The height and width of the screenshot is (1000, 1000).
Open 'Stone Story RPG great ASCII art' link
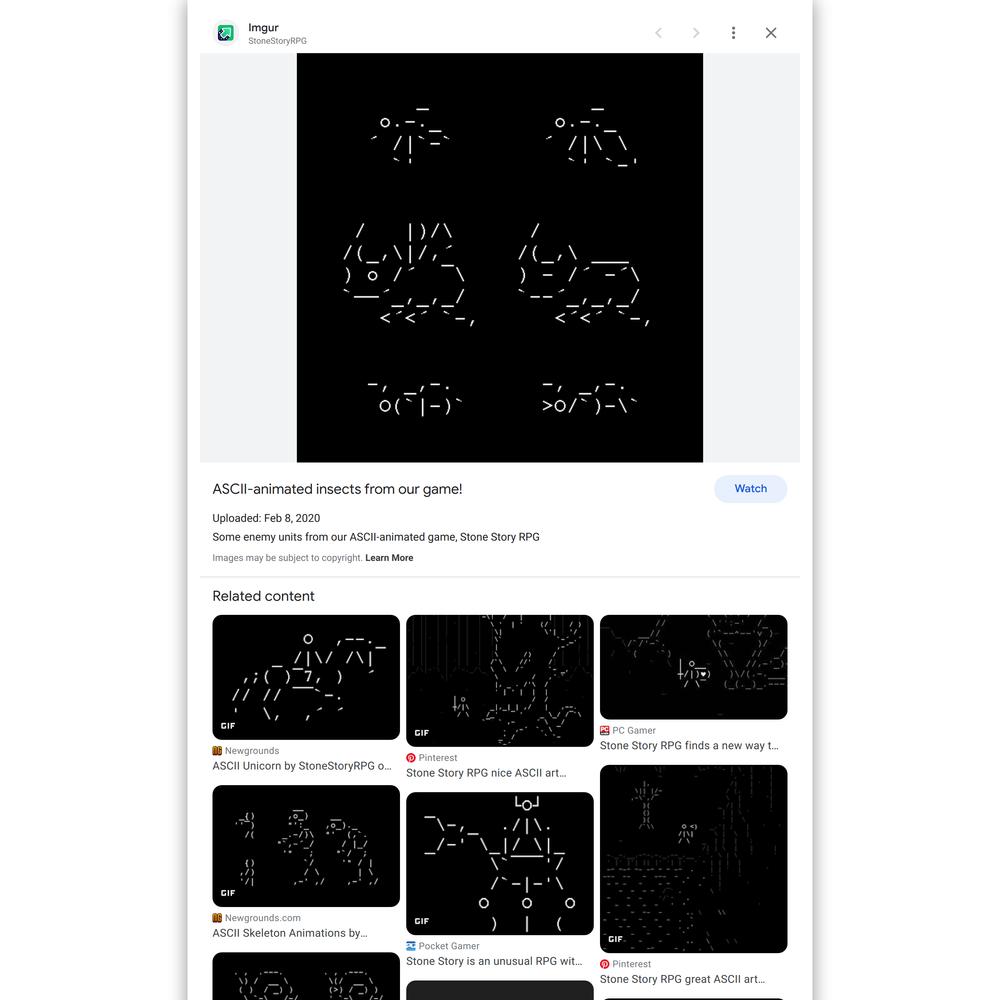coord(682,979)
